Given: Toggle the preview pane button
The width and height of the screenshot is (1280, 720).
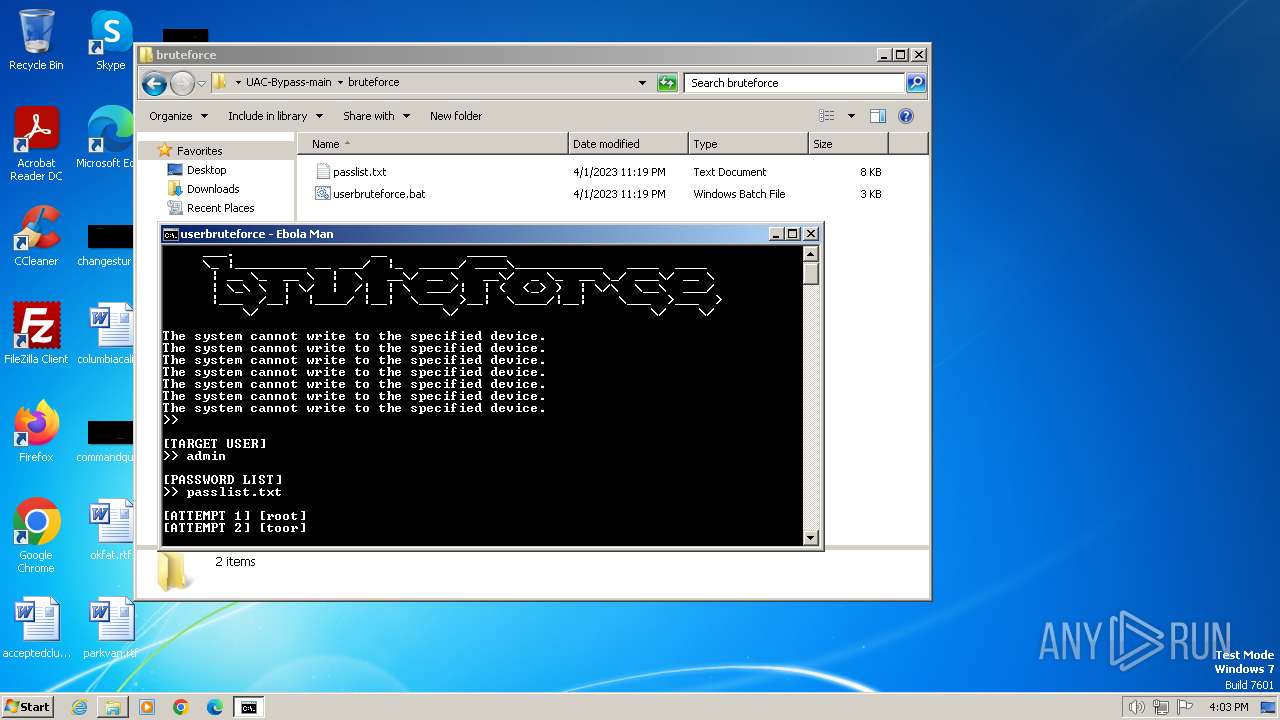Looking at the screenshot, I should click(x=877, y=116).
